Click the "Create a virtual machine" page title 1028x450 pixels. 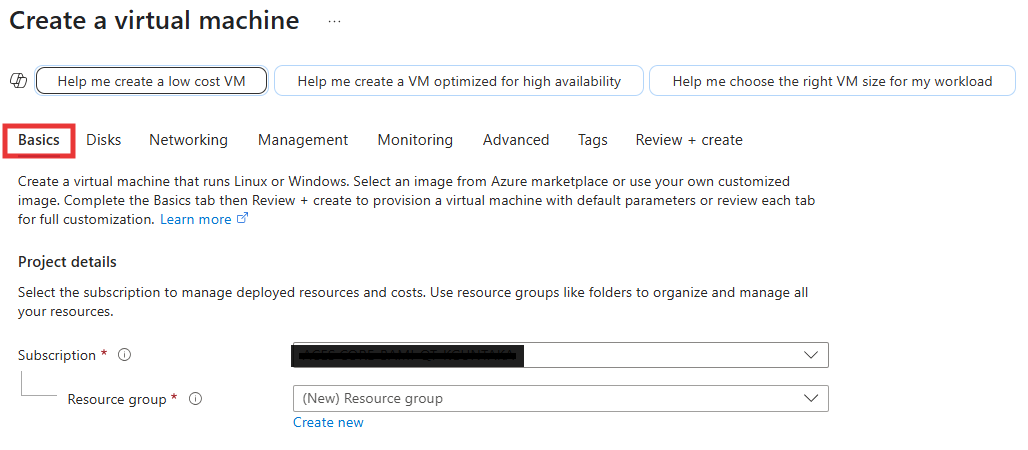[154, 21]
